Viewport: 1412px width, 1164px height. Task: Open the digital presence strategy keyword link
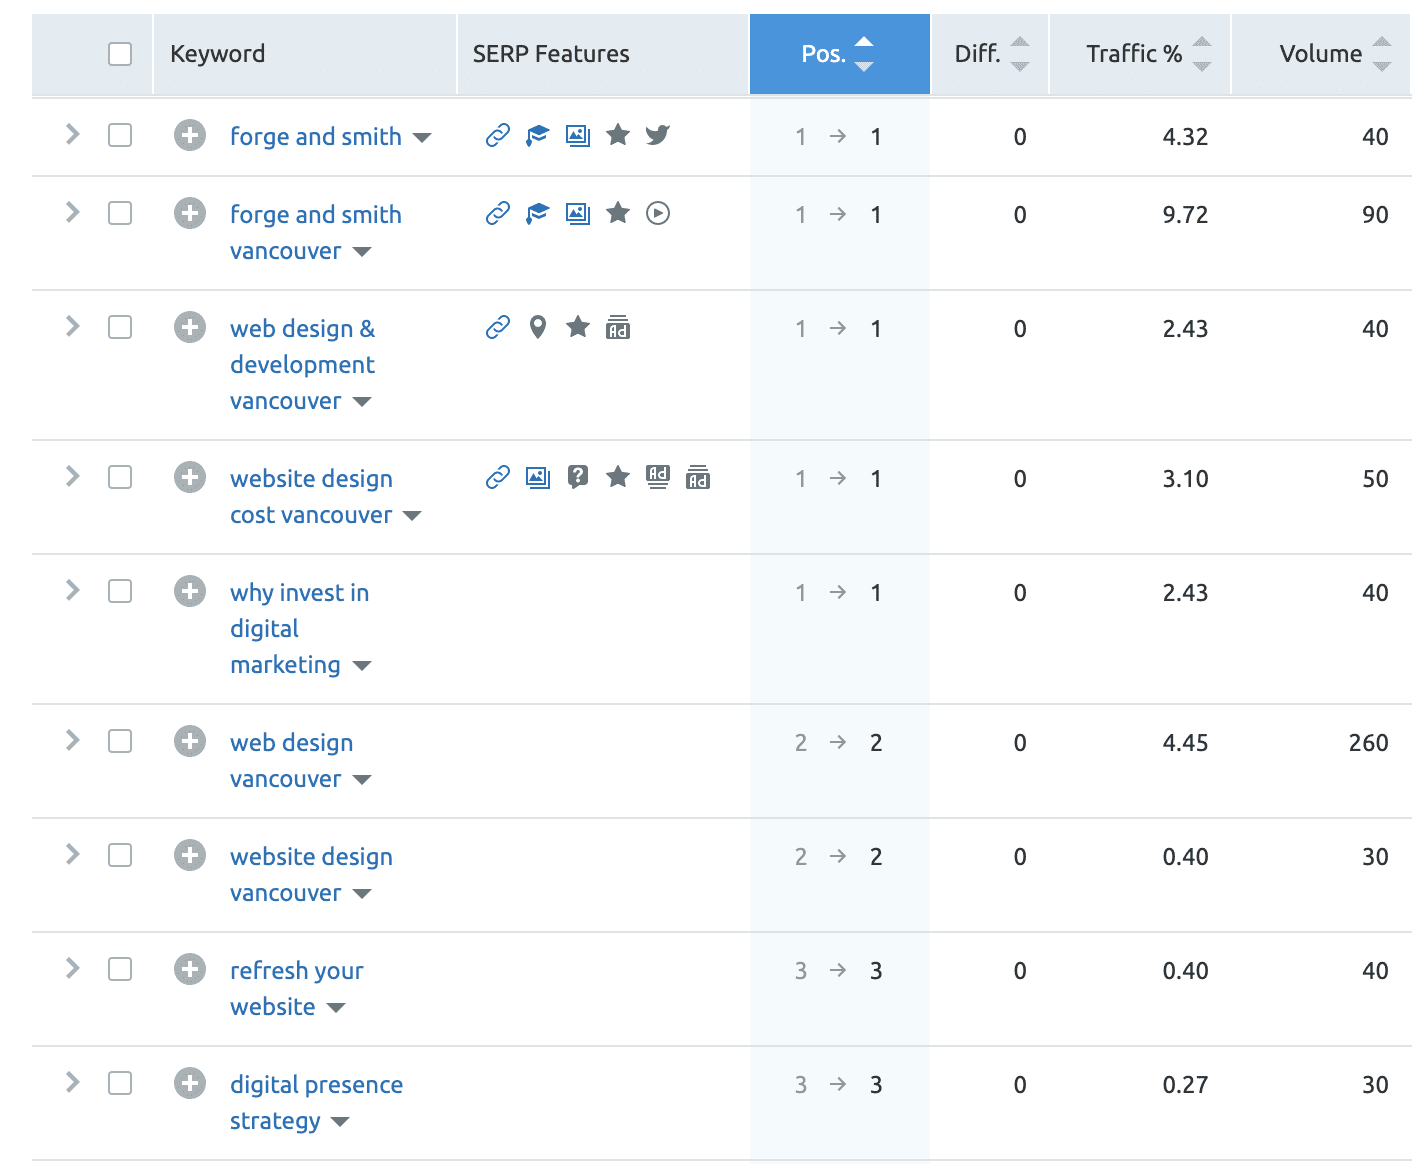click(316, 1085)
